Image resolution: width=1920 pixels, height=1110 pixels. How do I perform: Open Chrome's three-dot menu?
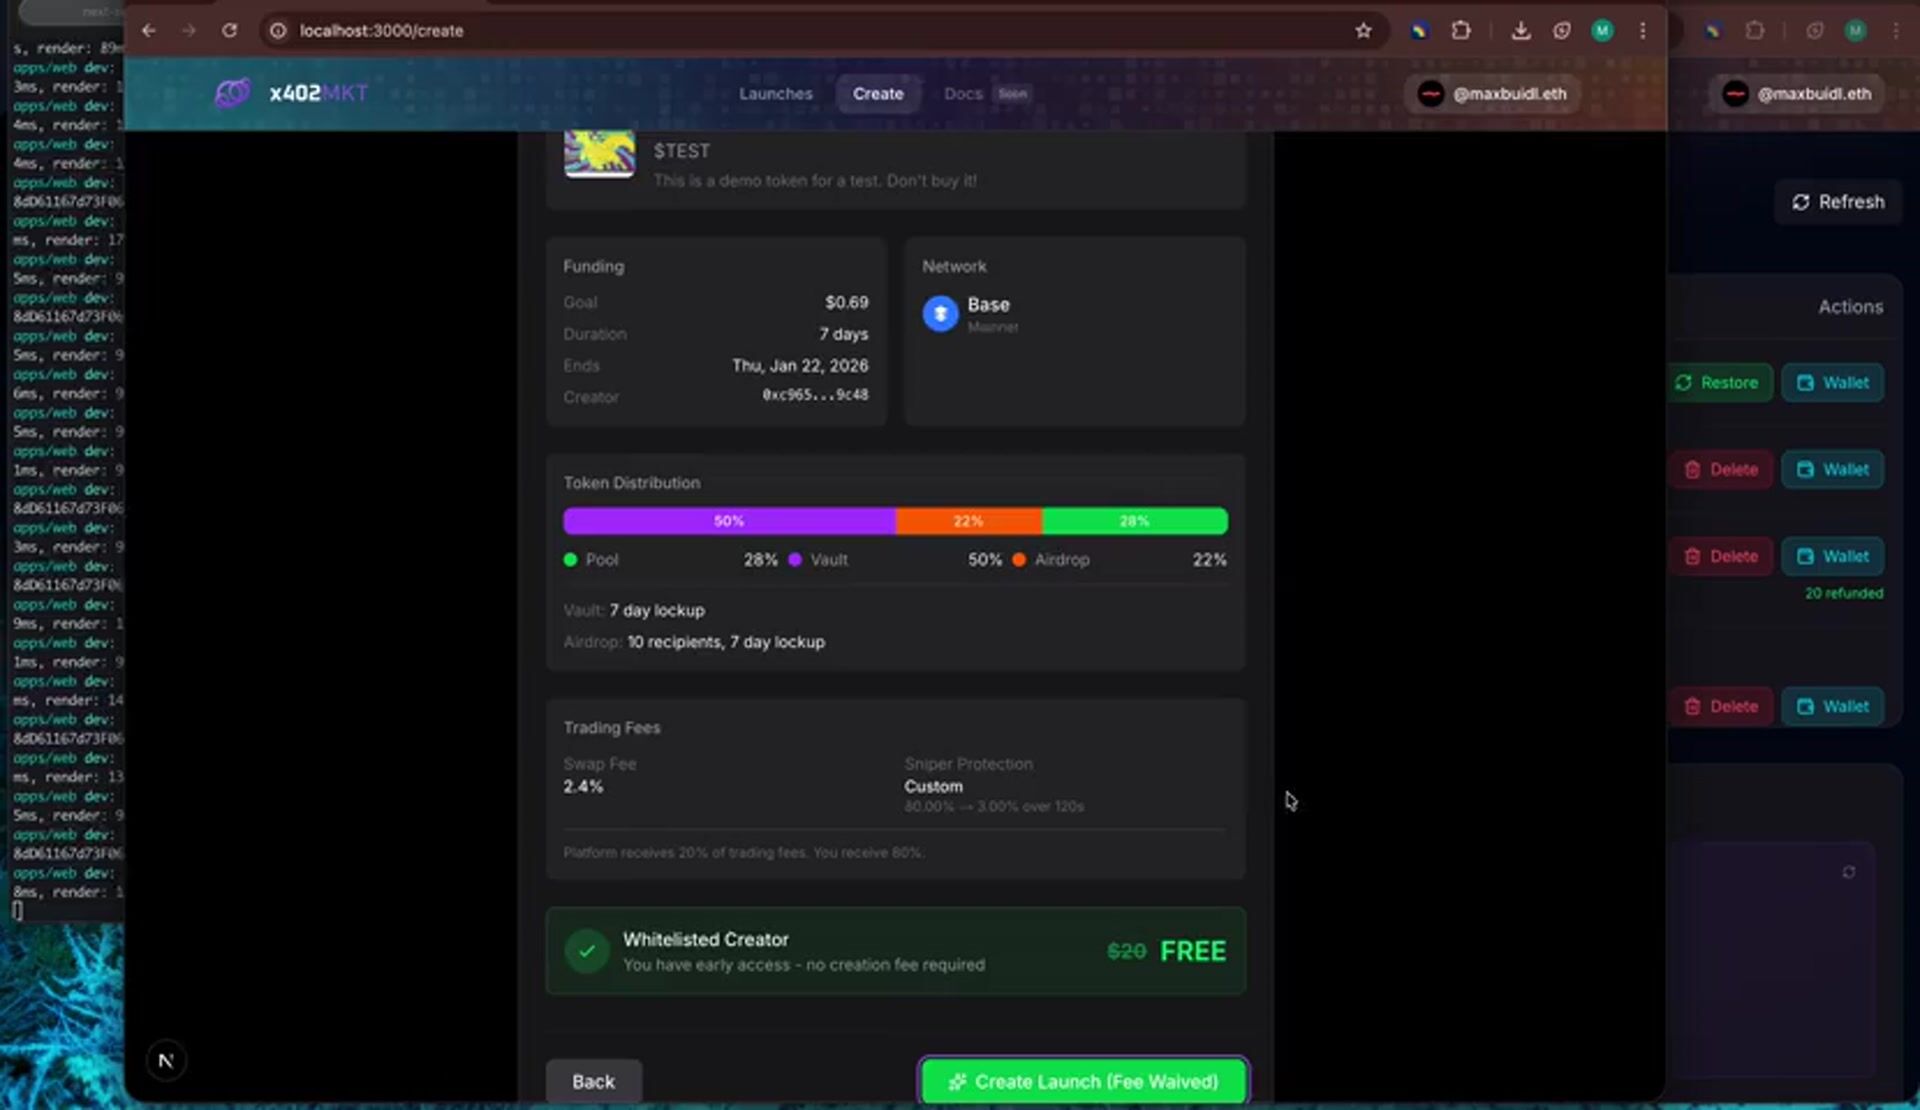click(1643, 31)
